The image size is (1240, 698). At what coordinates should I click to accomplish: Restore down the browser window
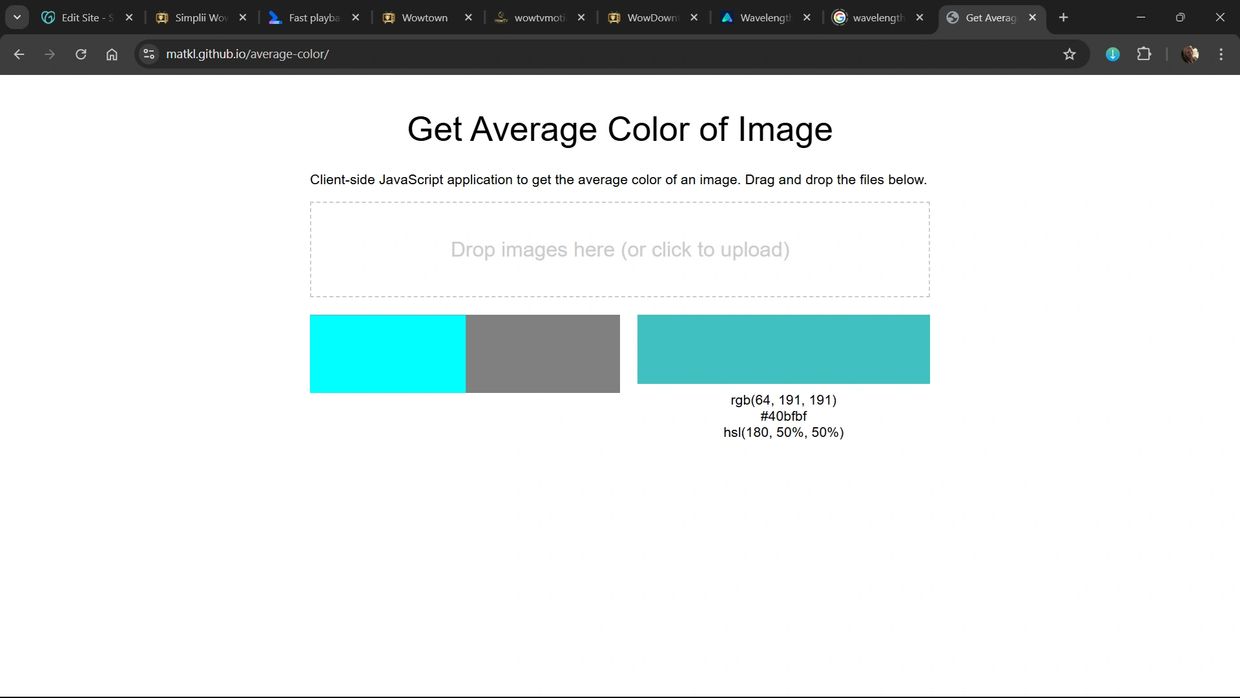pos(1180,17)
